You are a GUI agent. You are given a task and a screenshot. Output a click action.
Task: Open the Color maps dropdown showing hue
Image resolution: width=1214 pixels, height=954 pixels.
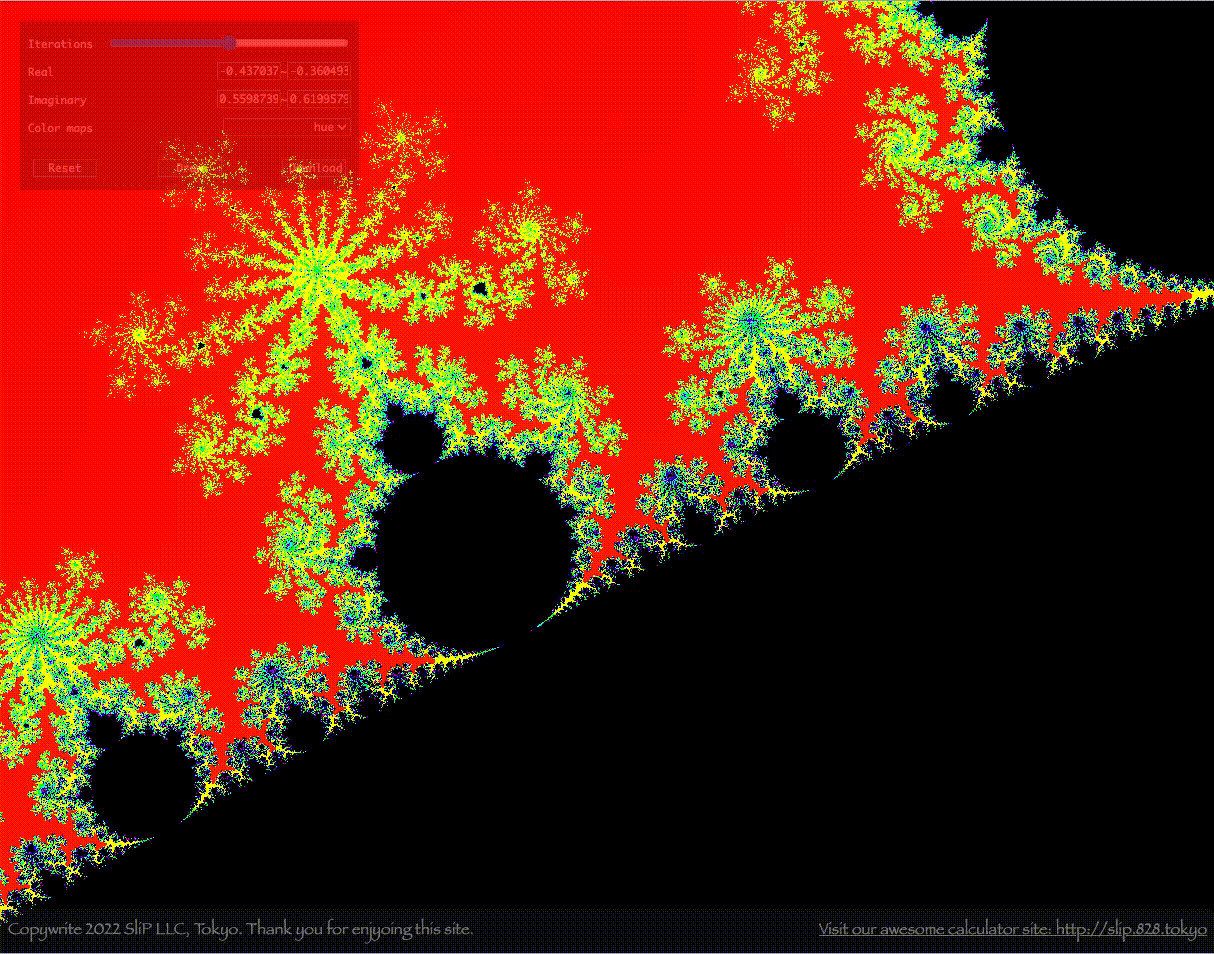click(x=287, y=127)
